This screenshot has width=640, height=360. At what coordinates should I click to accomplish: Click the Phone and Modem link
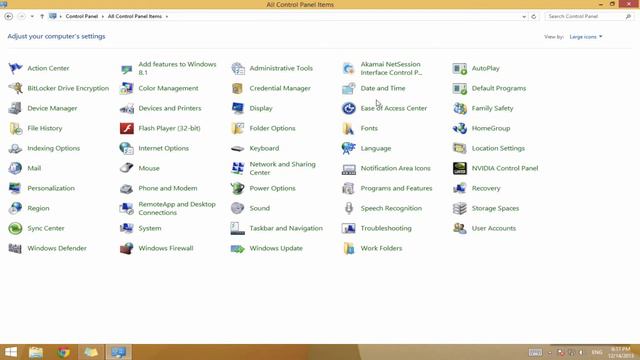[168, 188]
